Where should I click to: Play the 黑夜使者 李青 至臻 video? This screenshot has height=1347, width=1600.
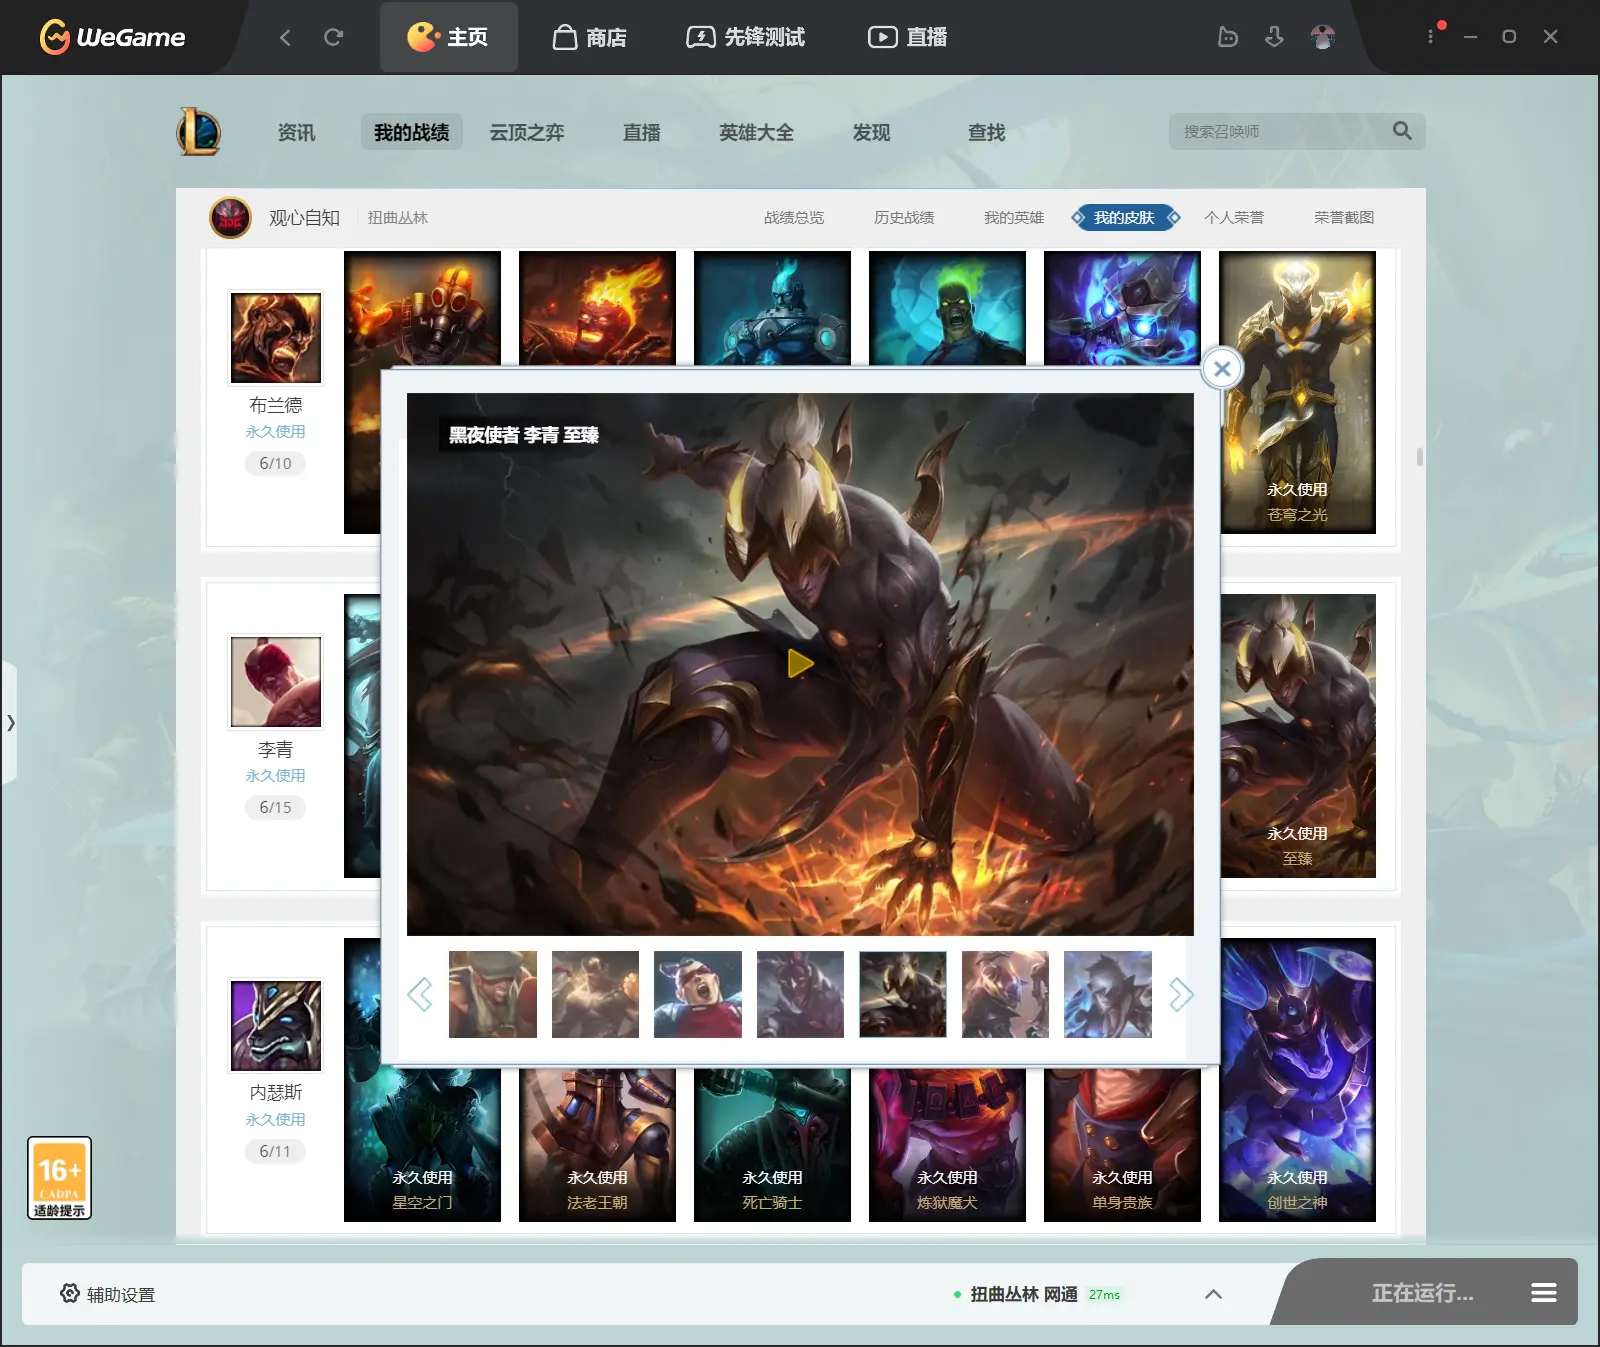click(800, 663)
